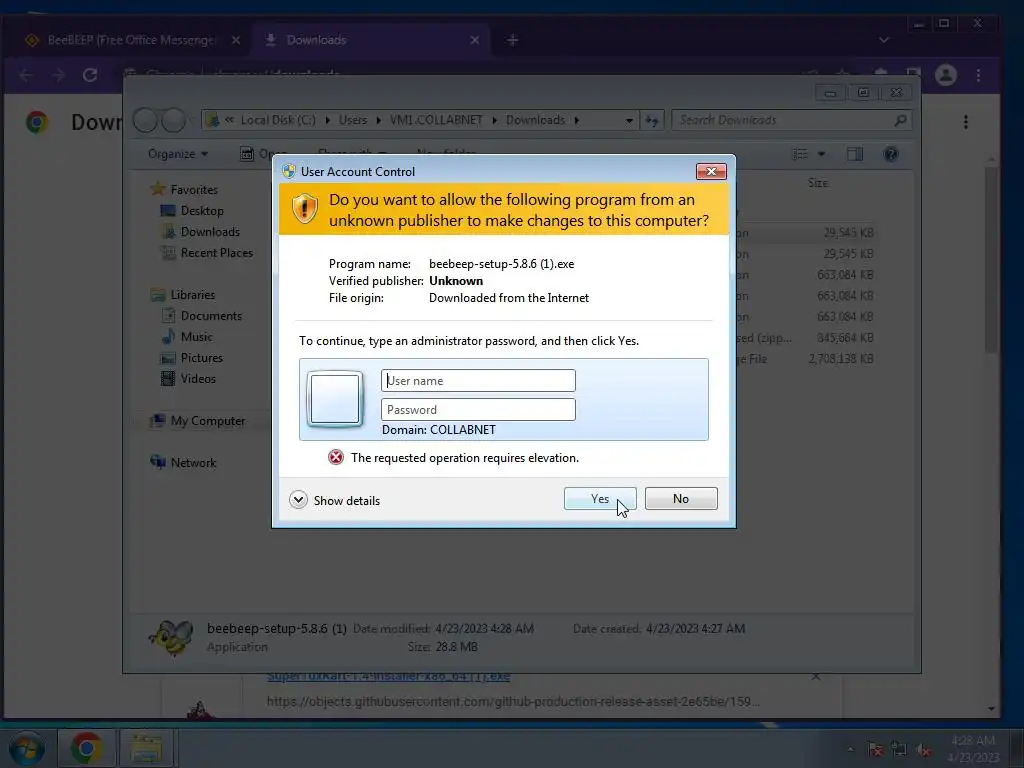This screenshot has width=1024, height=768.
Task: Click Downloads segment in address breadcrumb
Action: pos(536,120)
